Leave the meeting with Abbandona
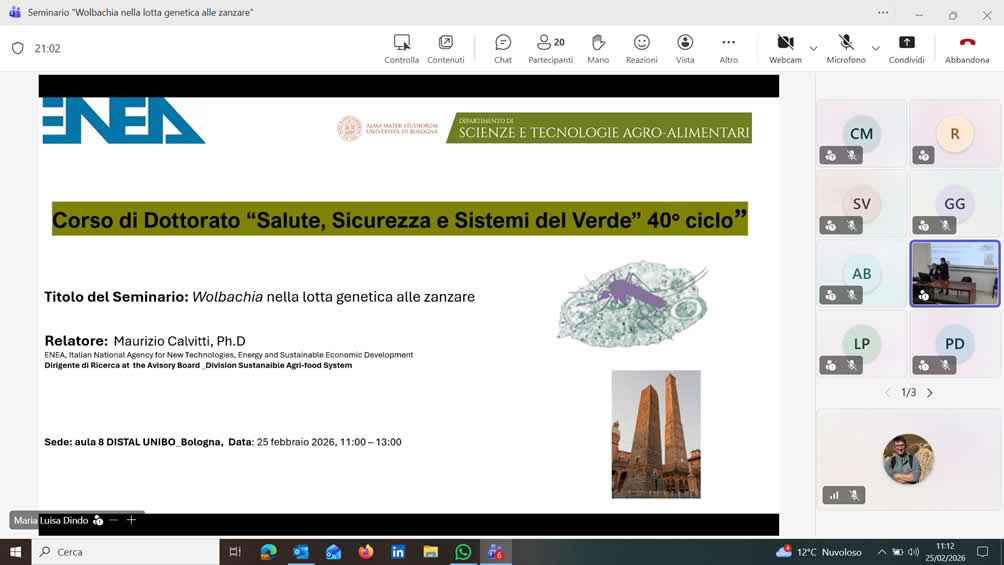The height and width of the screenshot is (565, 1004). (967, 49)
